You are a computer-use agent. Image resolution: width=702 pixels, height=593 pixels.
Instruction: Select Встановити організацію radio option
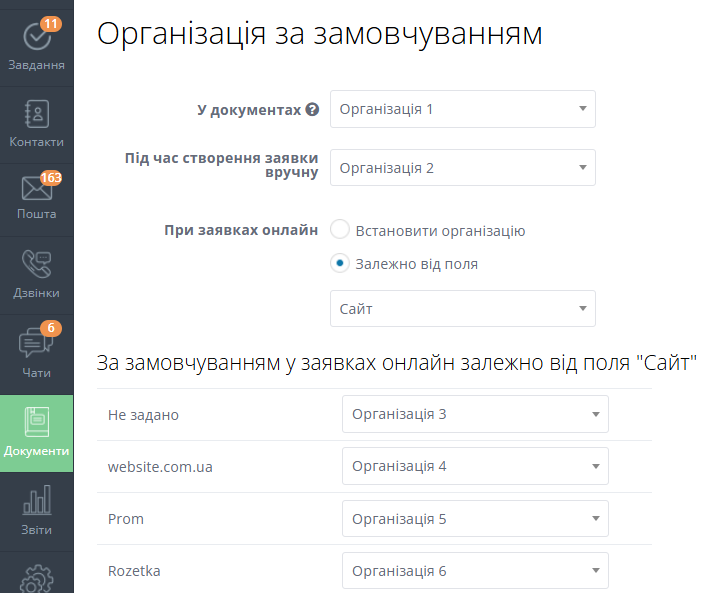(x=340, y=230)
